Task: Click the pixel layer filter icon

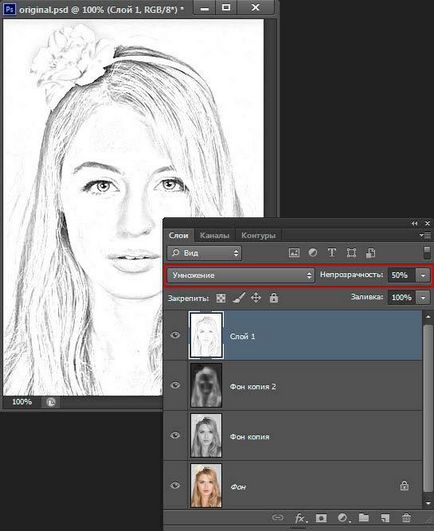Action: pos(294,253)
